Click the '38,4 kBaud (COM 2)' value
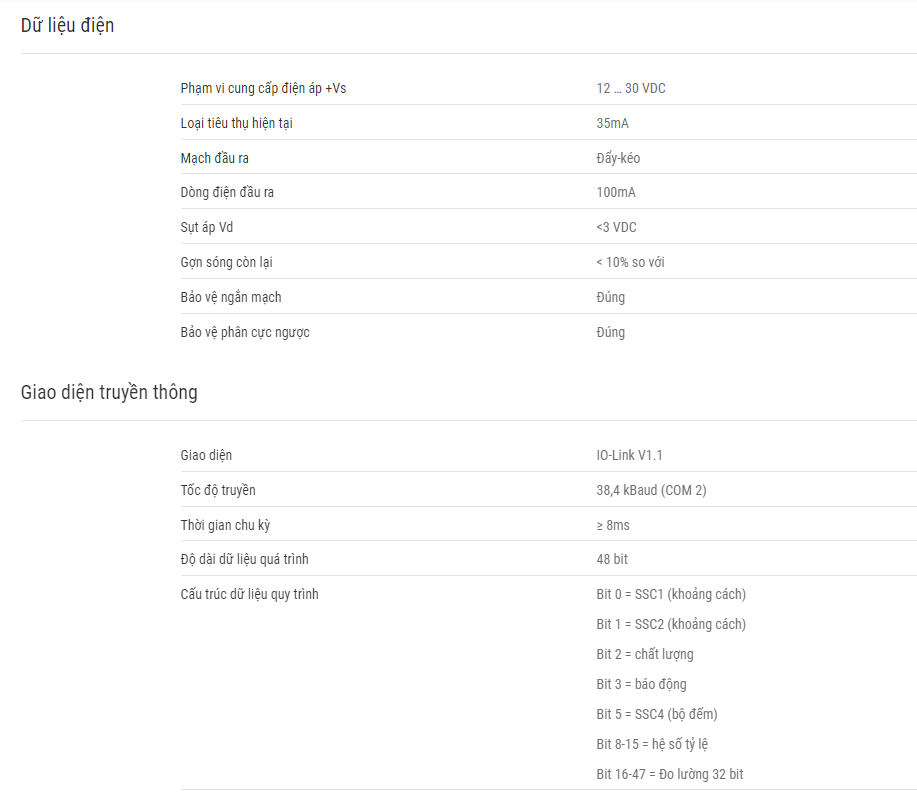917x792 pixels. click(x=651, y=490)
